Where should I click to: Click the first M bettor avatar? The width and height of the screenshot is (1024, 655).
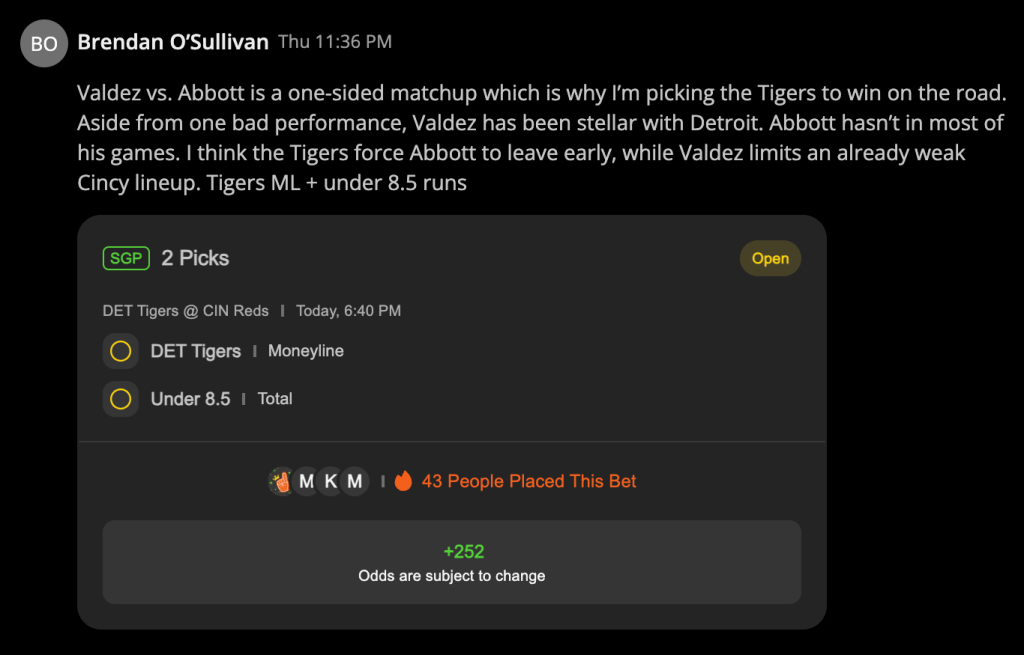(x=306, y=482)
